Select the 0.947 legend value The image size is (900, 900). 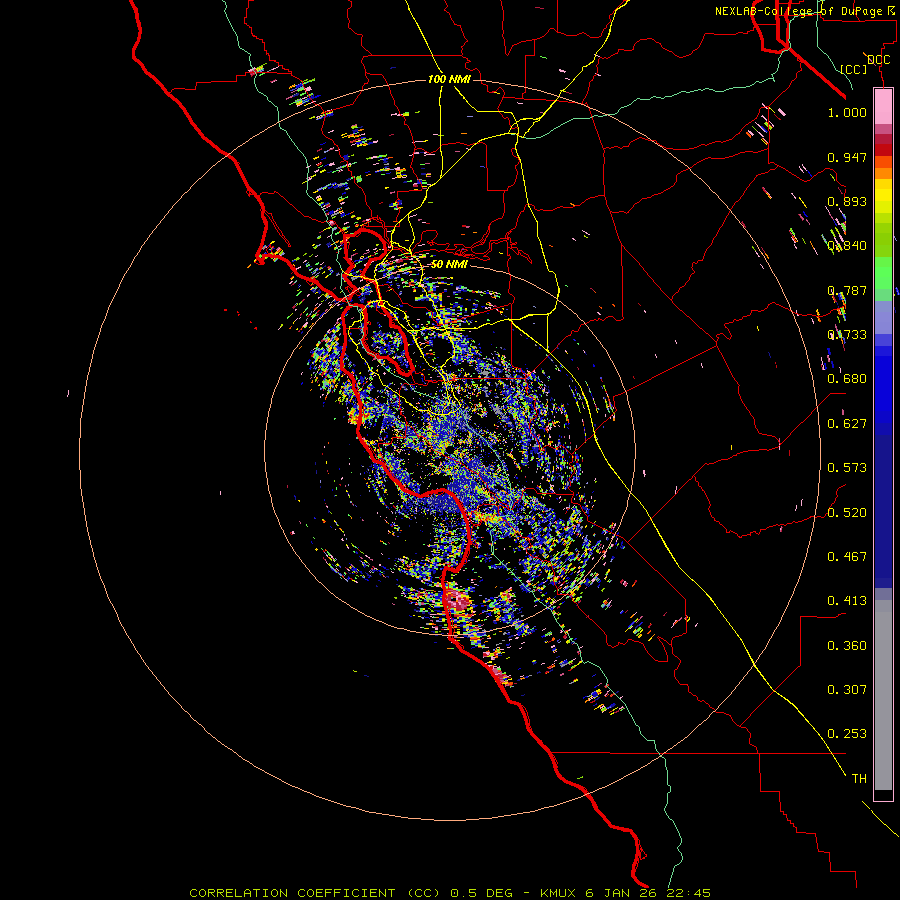pyautogui.click(x=847, y=157)
